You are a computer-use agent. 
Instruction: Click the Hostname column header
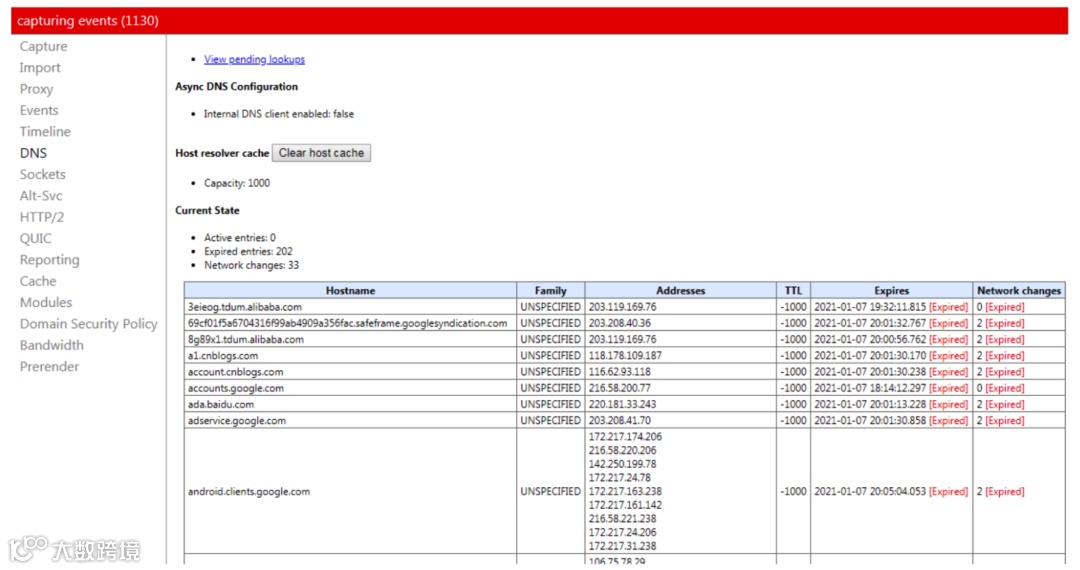point(350,291)
